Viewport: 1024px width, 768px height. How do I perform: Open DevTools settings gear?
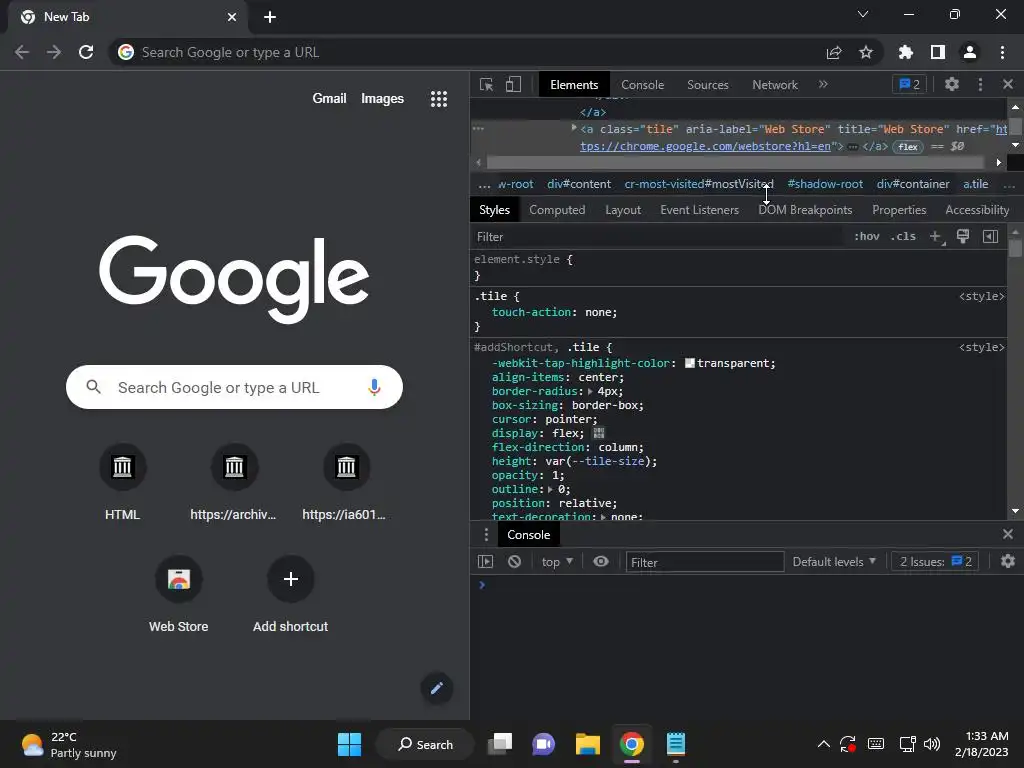coord(952,84)
